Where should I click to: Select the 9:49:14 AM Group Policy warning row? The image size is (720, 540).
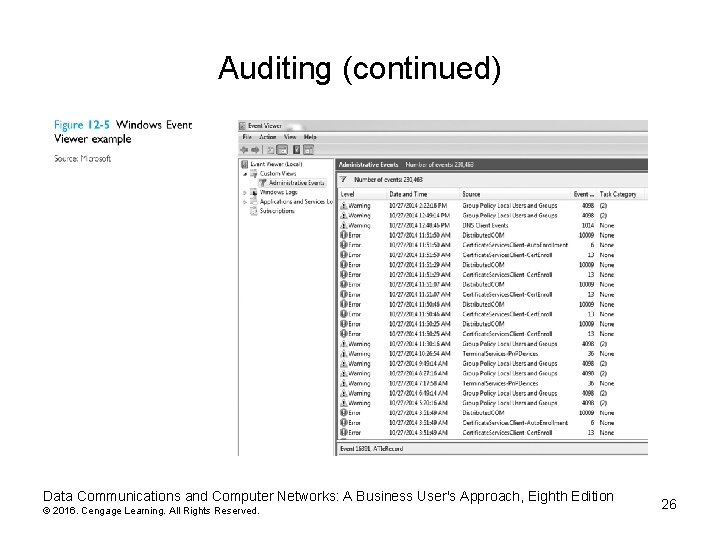493,363
